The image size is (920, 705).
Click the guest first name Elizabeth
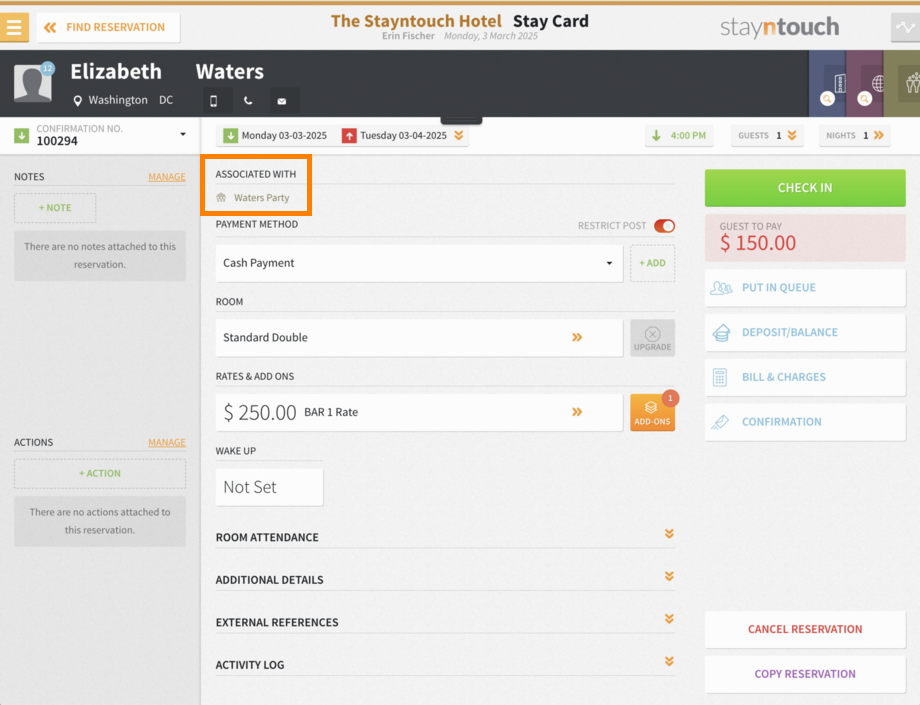tap(116, 72)
